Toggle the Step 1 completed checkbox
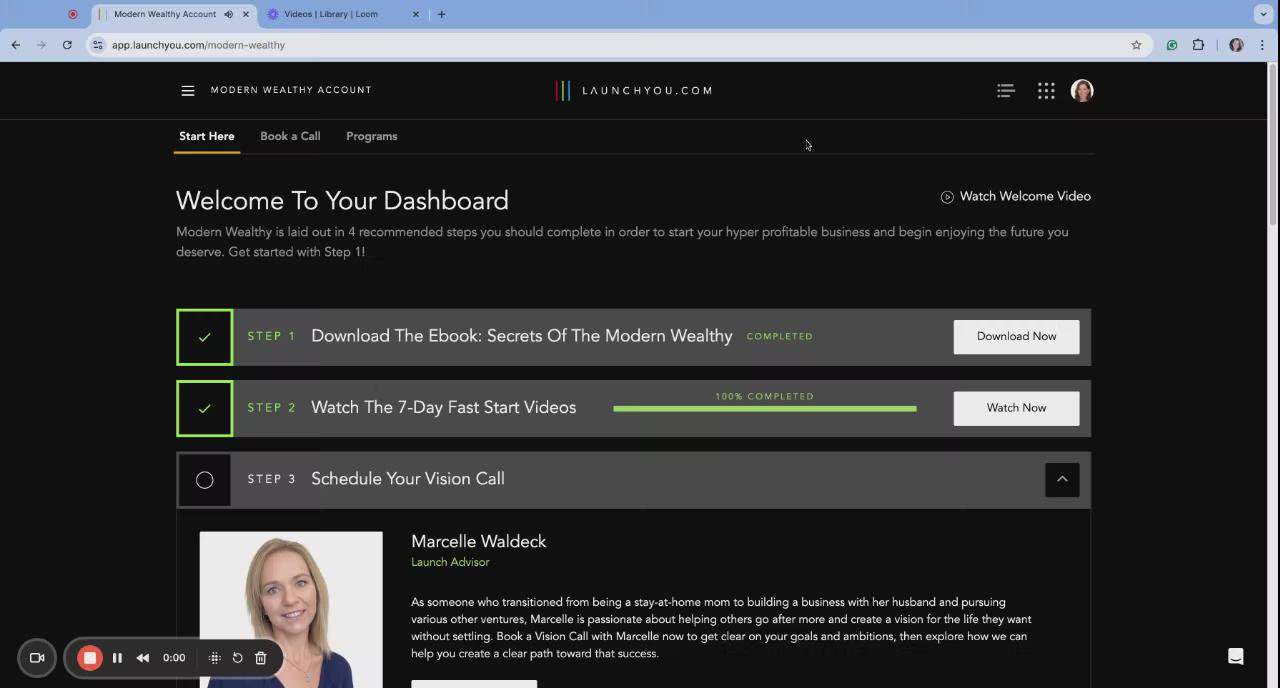This screenshot has height=688, width=1280. coord(205,337)
